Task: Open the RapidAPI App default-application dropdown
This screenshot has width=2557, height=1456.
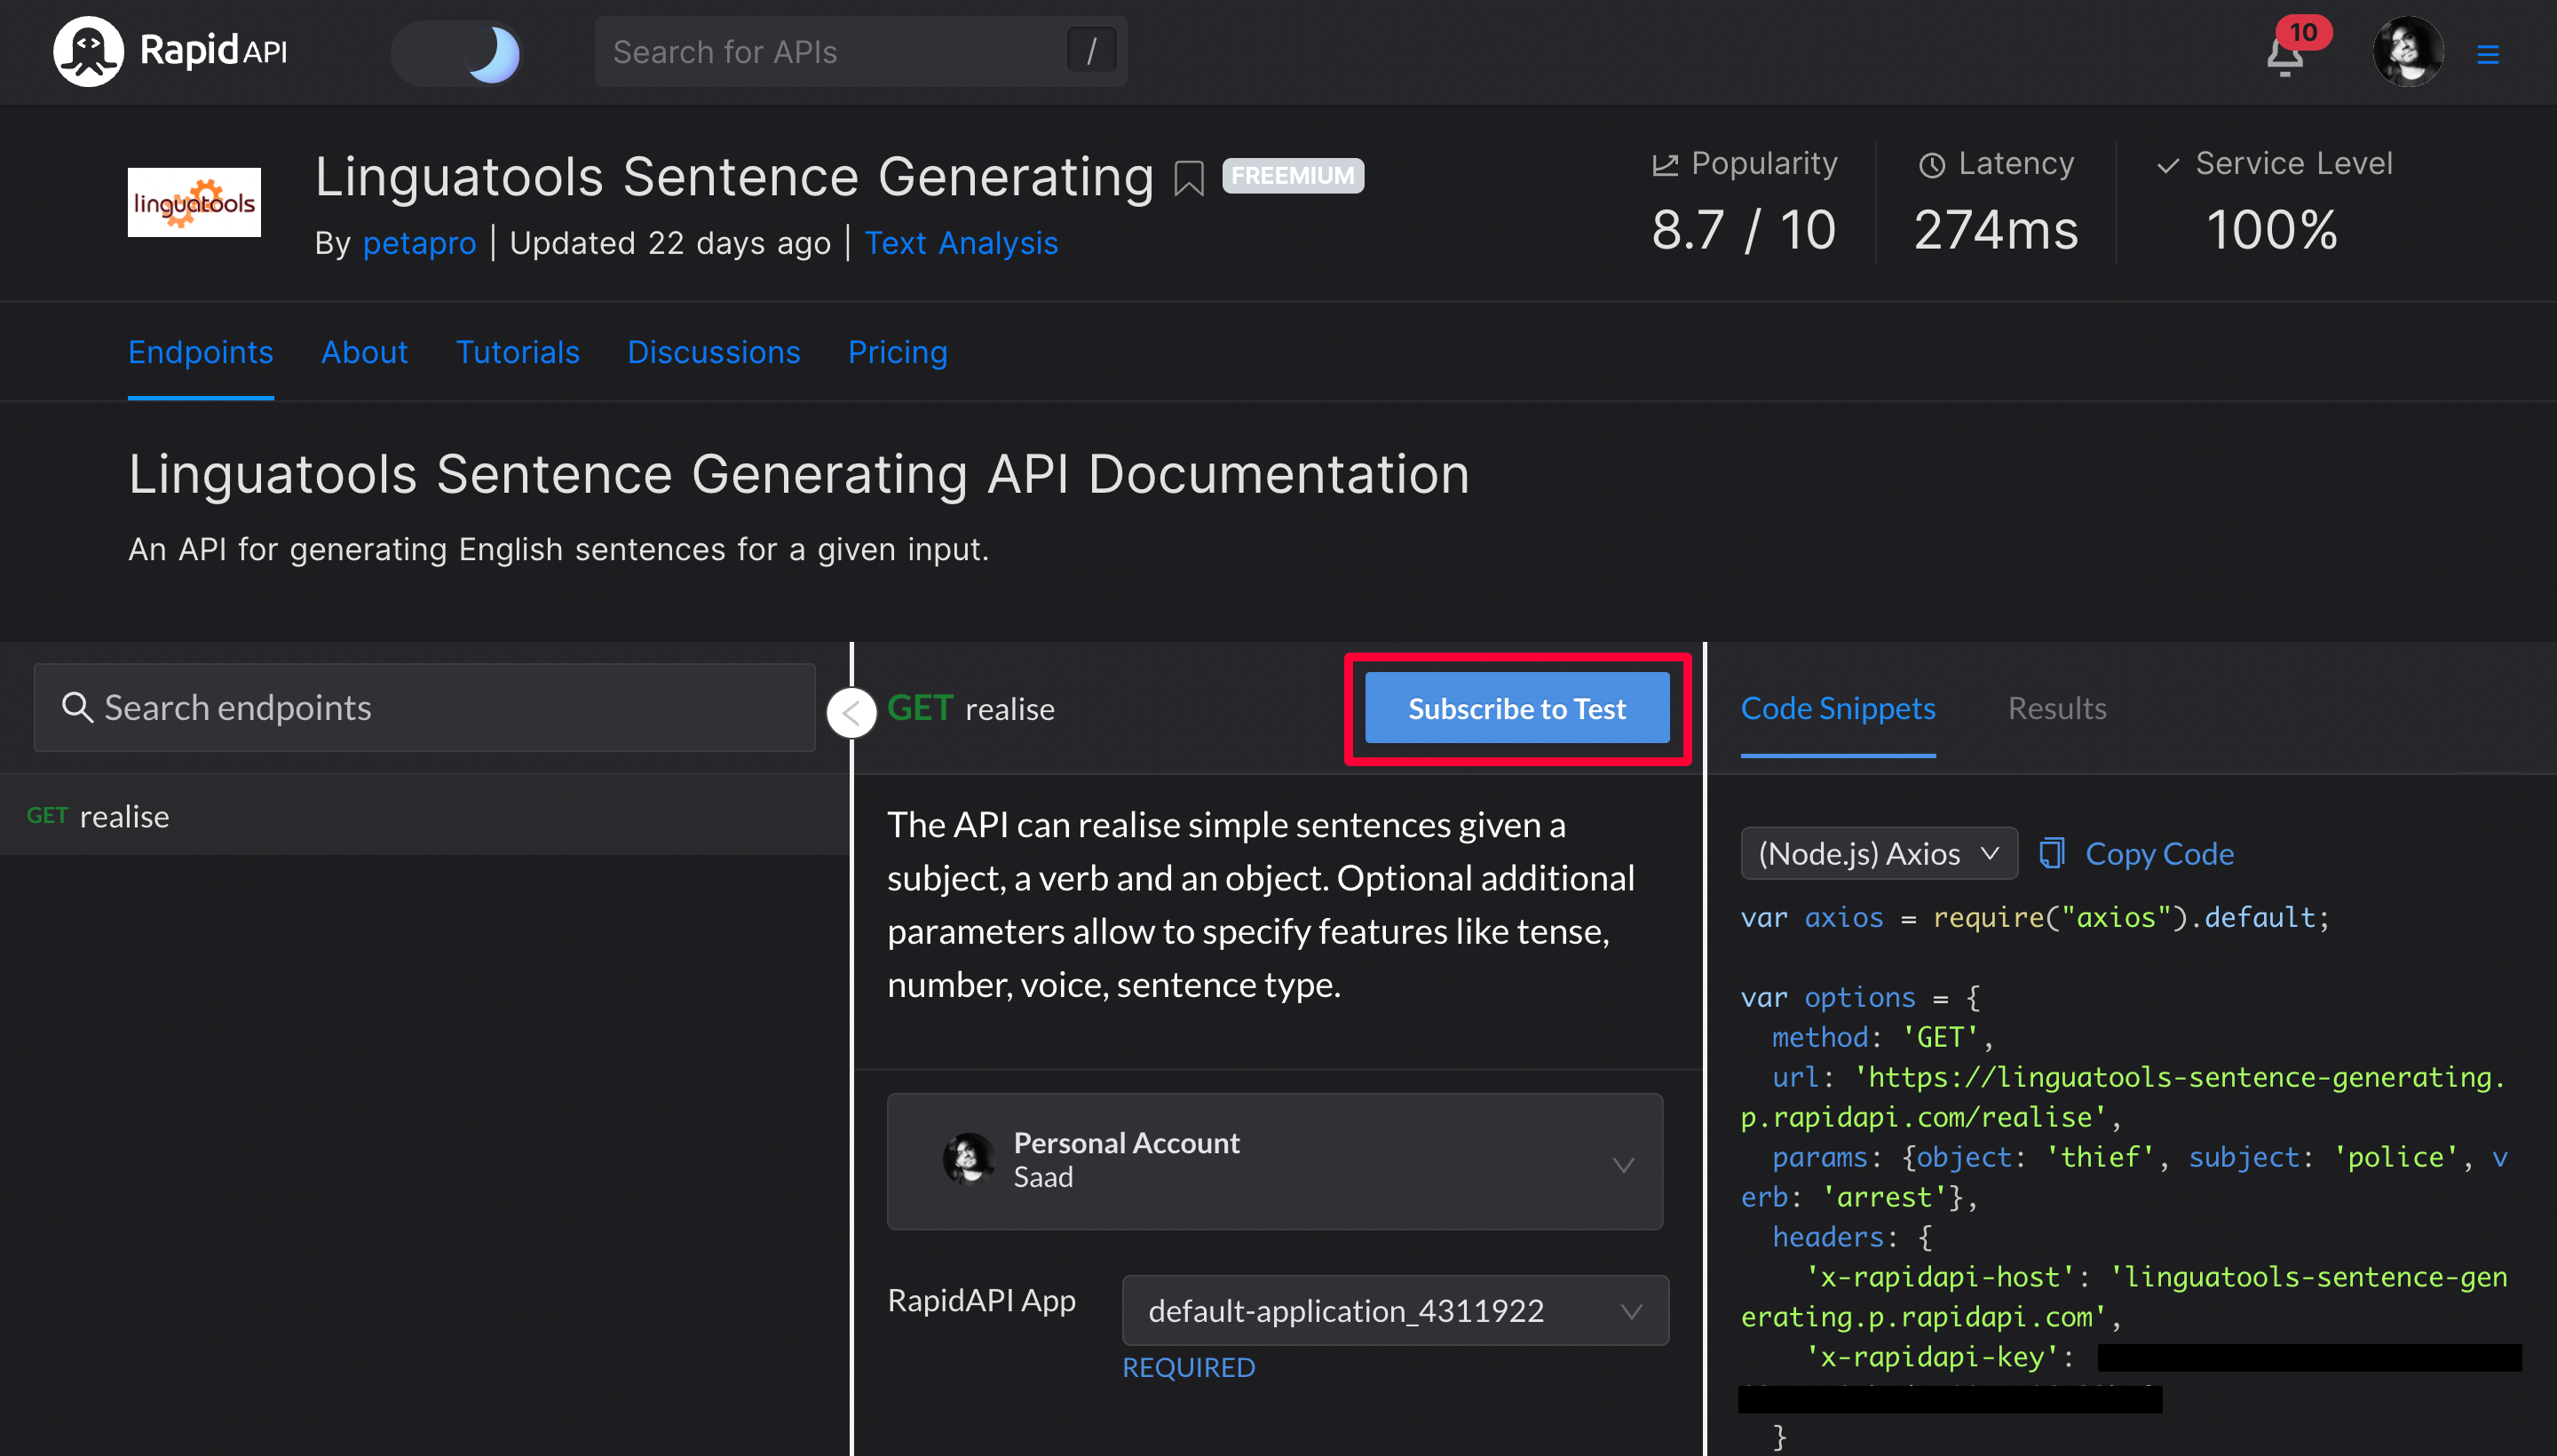Action: tap(1394, 1310)
